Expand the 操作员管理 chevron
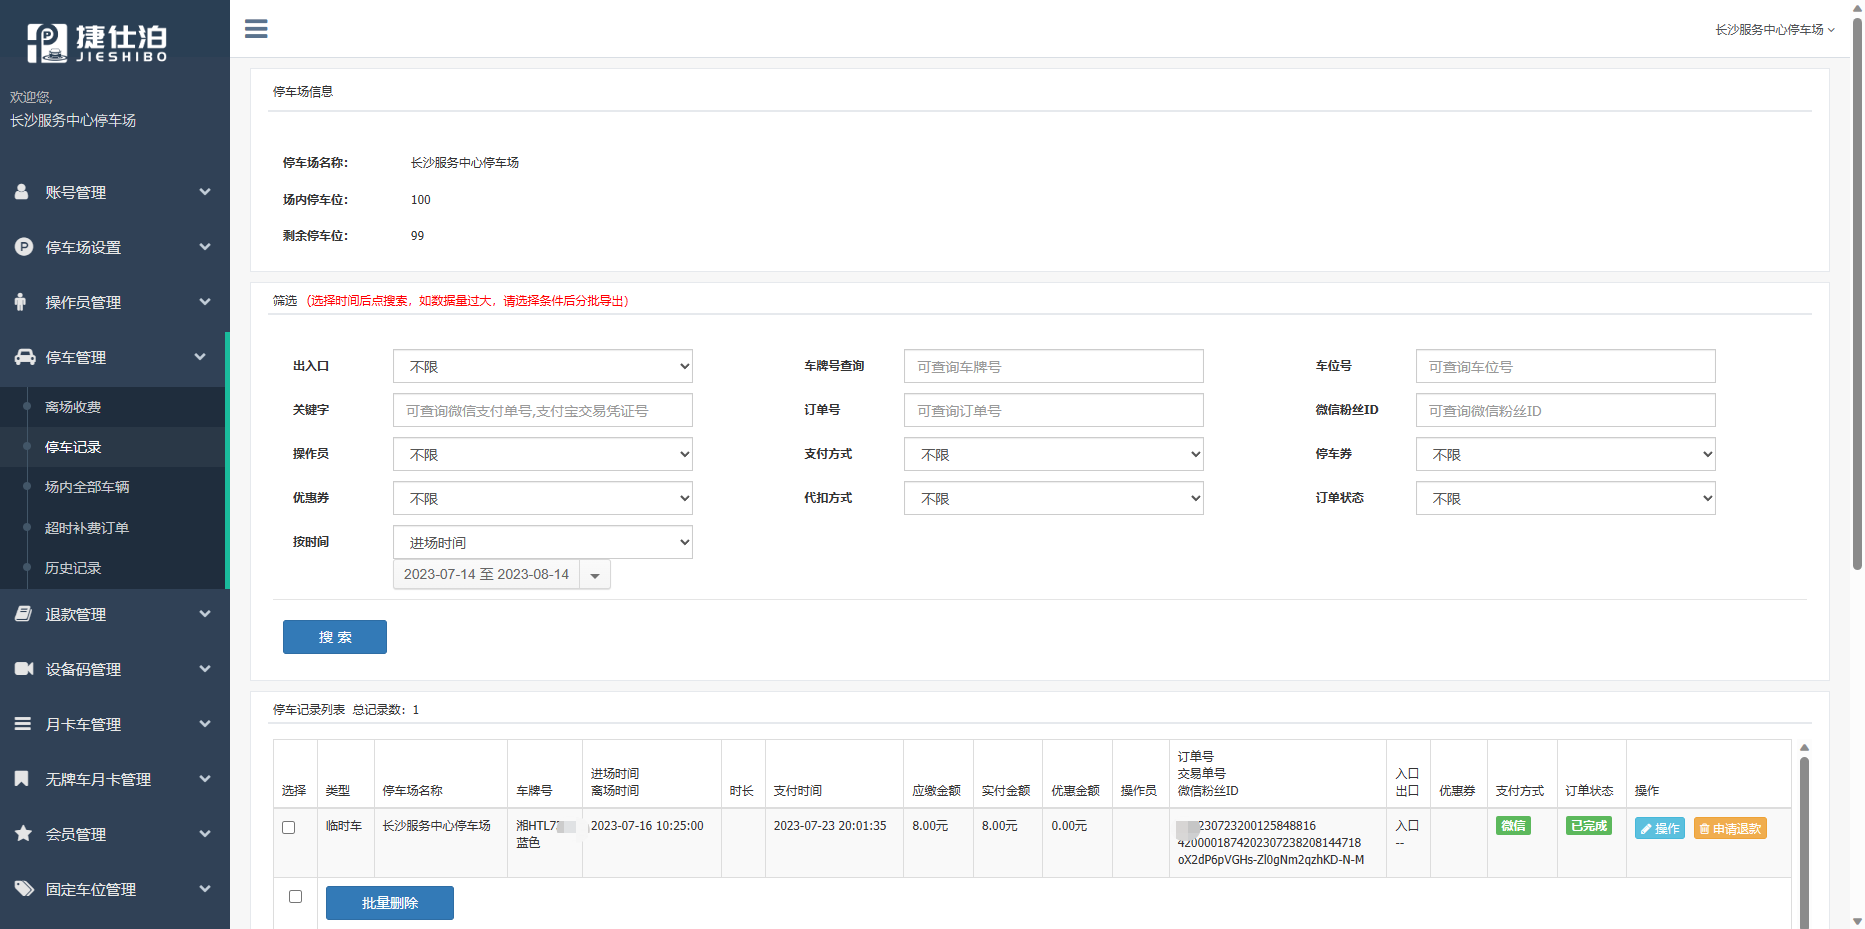Viewport: 1865px width, 929px height. [205, 301]
